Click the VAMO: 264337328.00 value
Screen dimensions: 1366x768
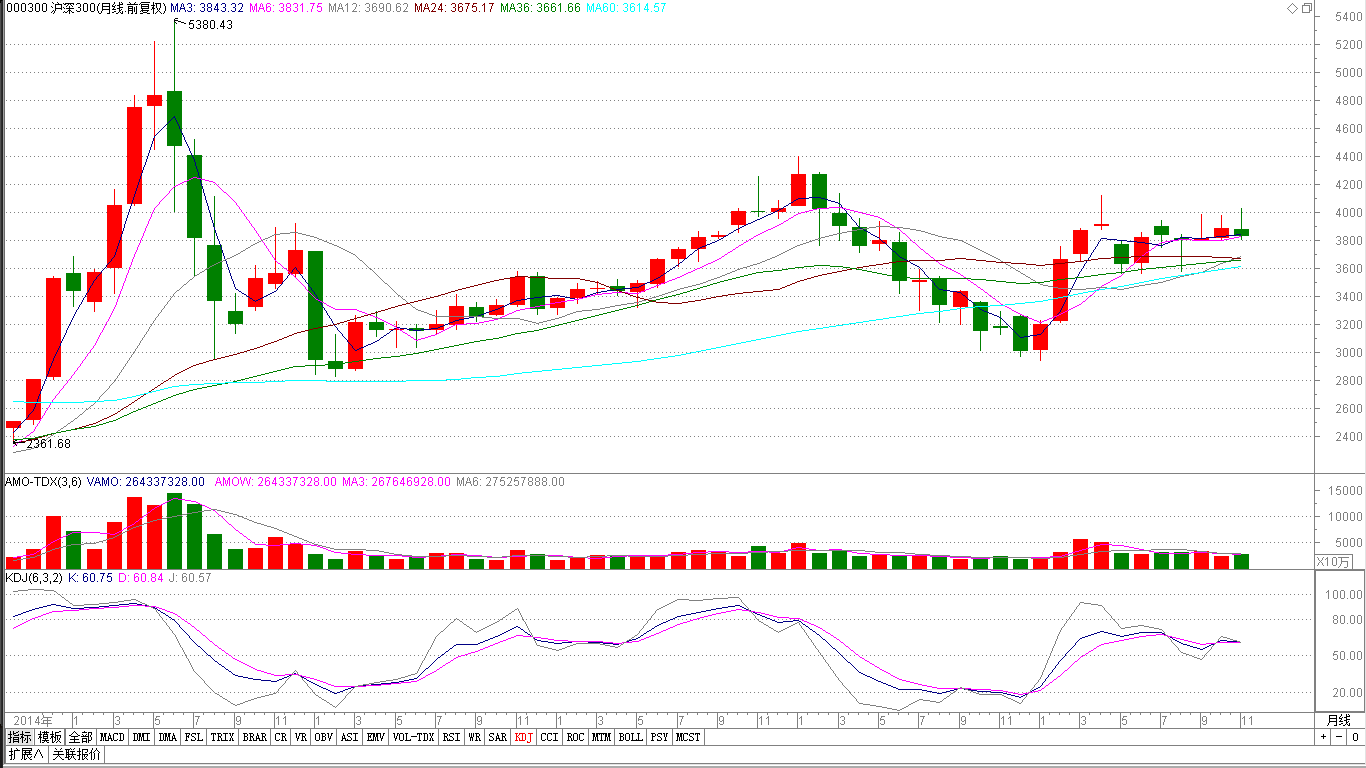pos(146,482)
